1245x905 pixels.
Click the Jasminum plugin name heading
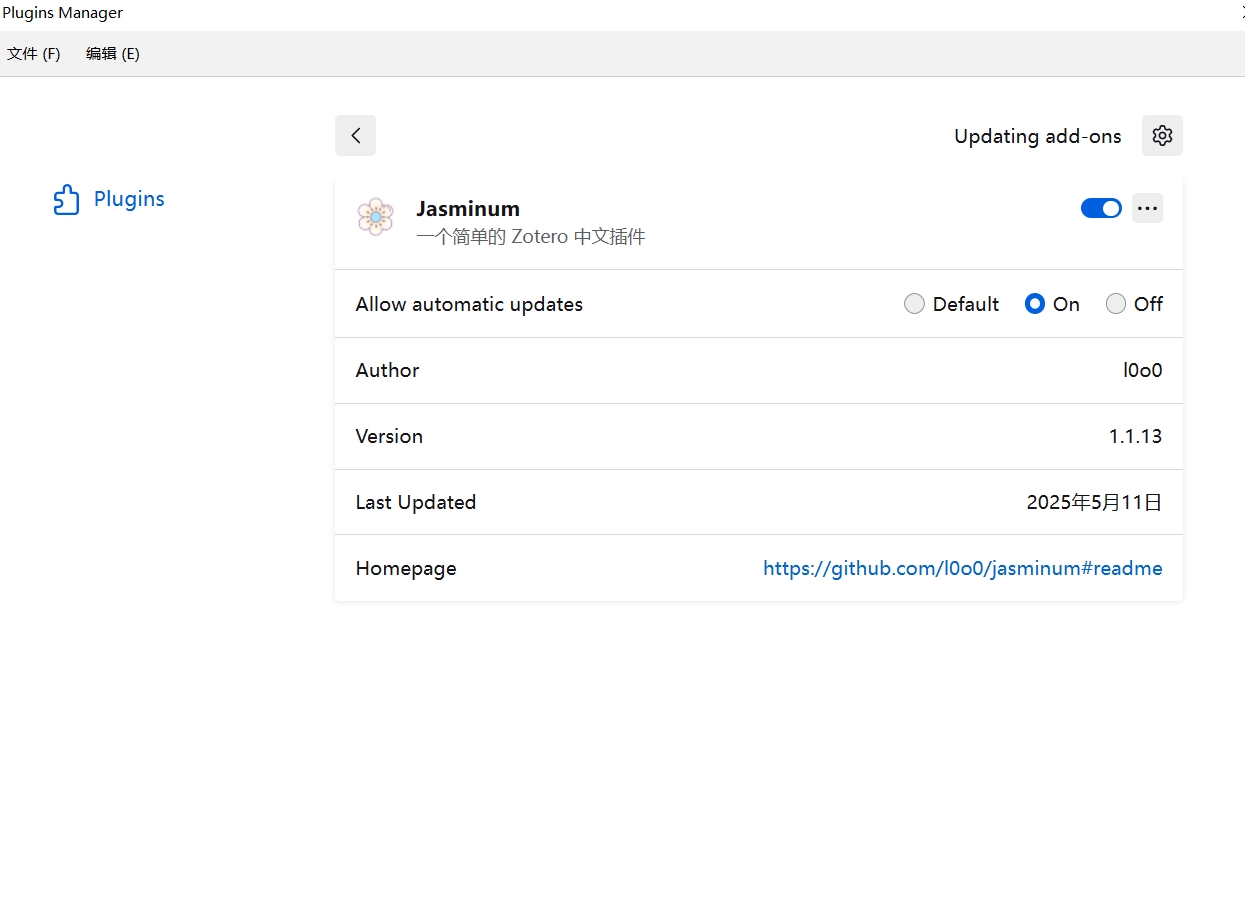click(x=468, y=209)
